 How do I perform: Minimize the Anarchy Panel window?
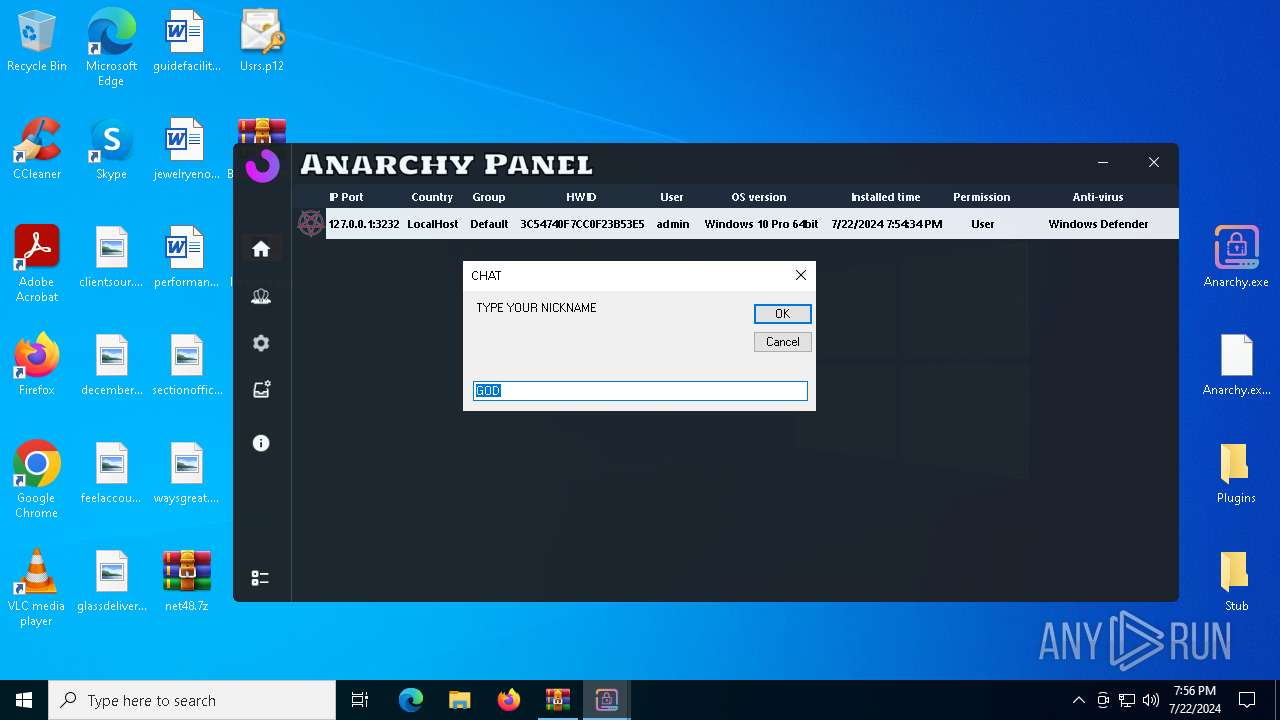1103,162
